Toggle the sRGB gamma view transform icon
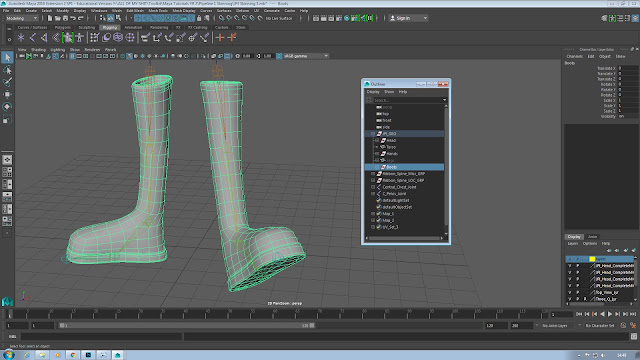640x360 pixels. tap(279, 56)
